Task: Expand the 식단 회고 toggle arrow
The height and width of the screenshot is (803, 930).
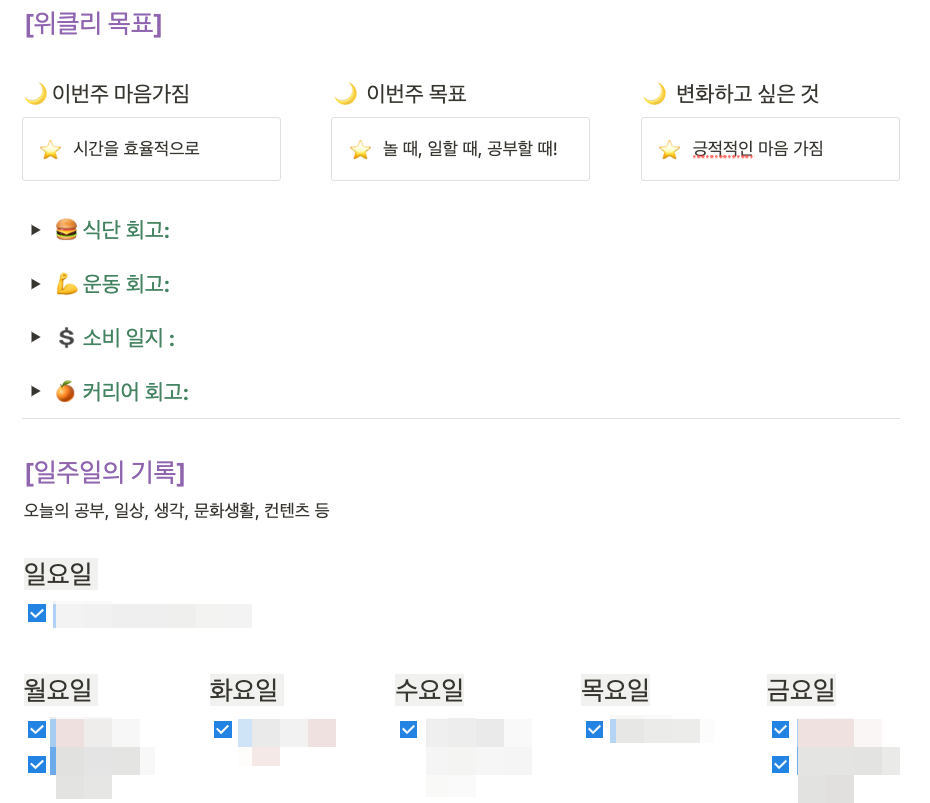Action: tap(36, 230)
